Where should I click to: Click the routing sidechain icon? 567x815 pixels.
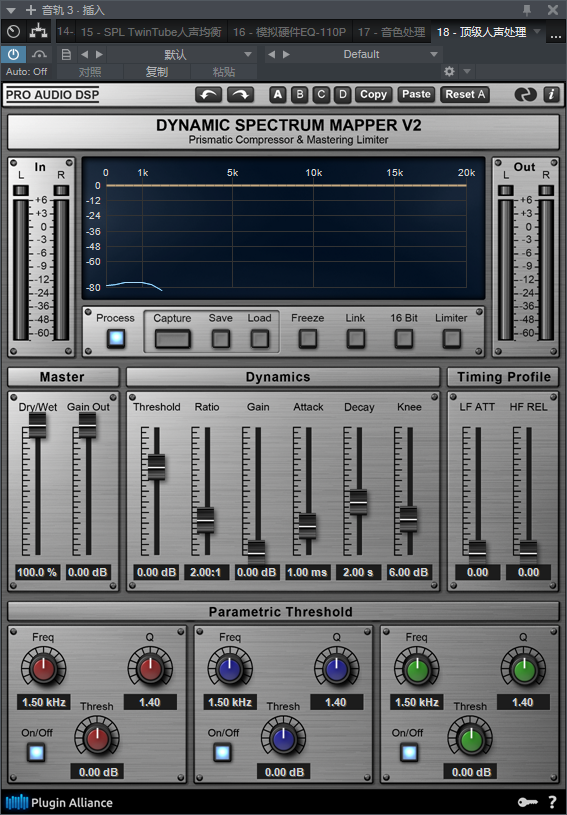coord(38,32)
